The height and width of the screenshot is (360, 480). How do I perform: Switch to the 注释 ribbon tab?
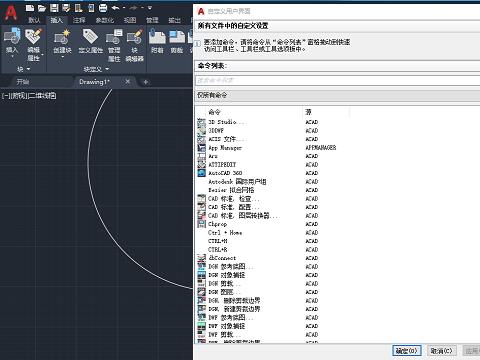(x=79, y=20)
